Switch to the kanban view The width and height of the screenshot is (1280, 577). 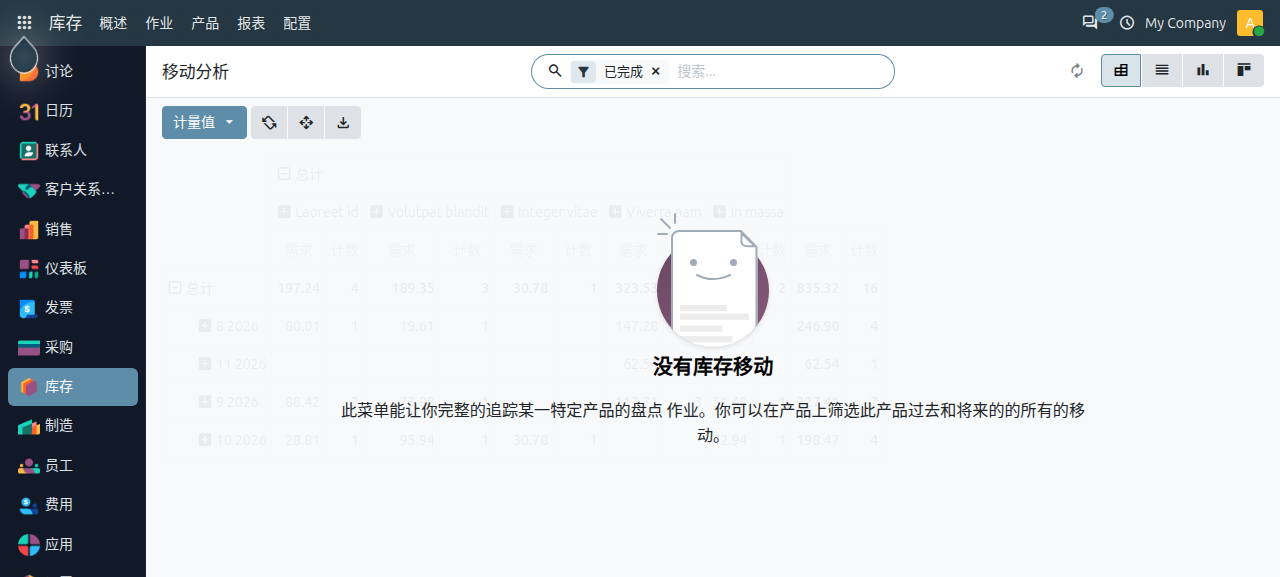(x=1244, y=71)
